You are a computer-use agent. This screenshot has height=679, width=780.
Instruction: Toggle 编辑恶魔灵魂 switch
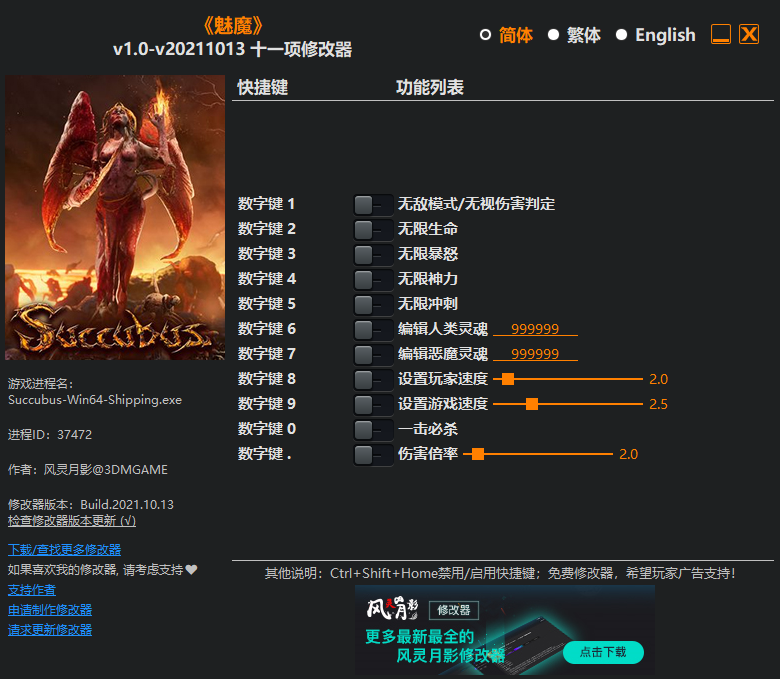click(x=373, y=354)
